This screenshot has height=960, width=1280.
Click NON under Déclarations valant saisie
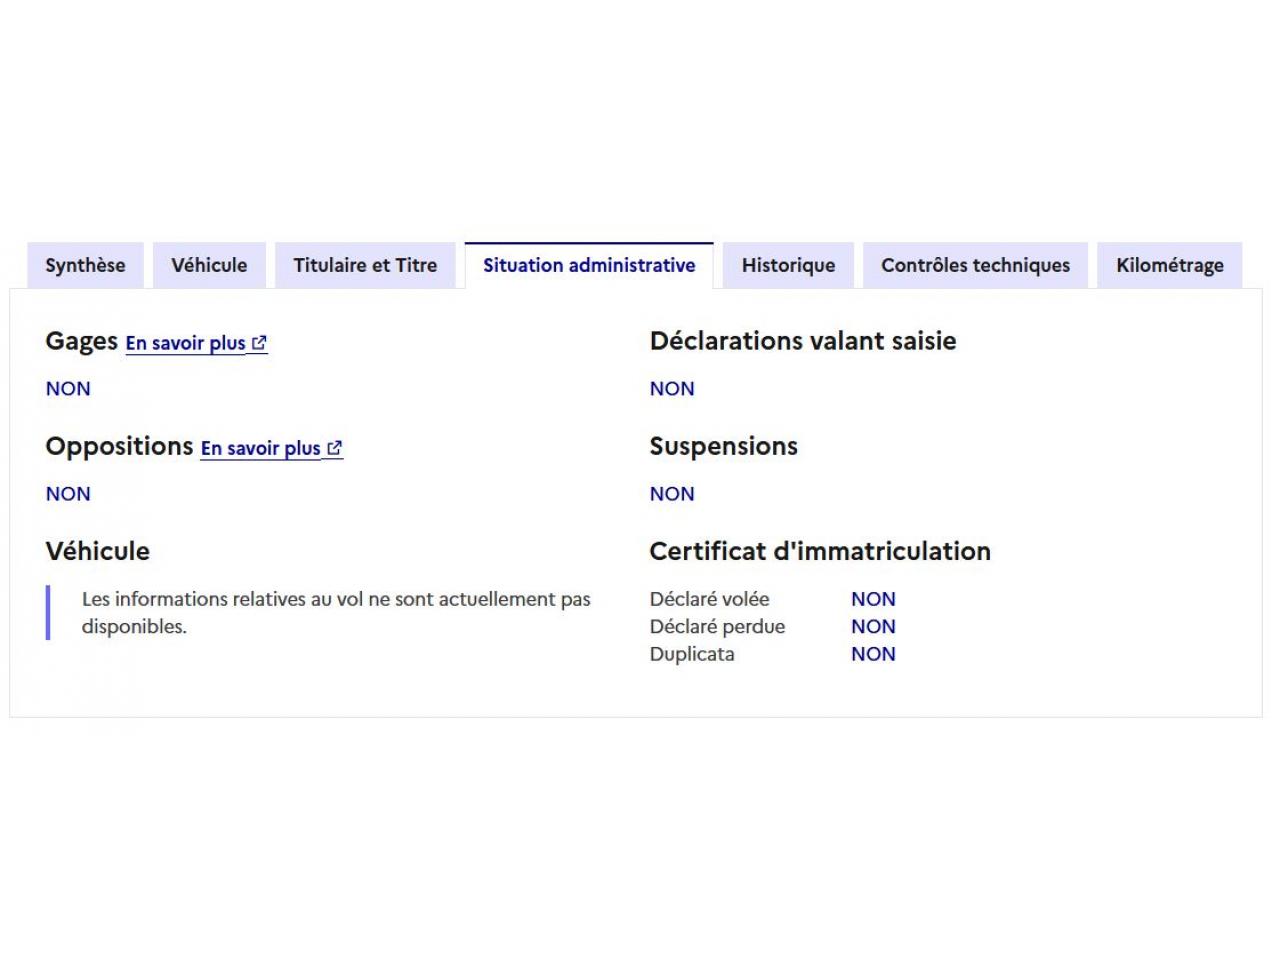pyautogui.click(x=672, y=389)
